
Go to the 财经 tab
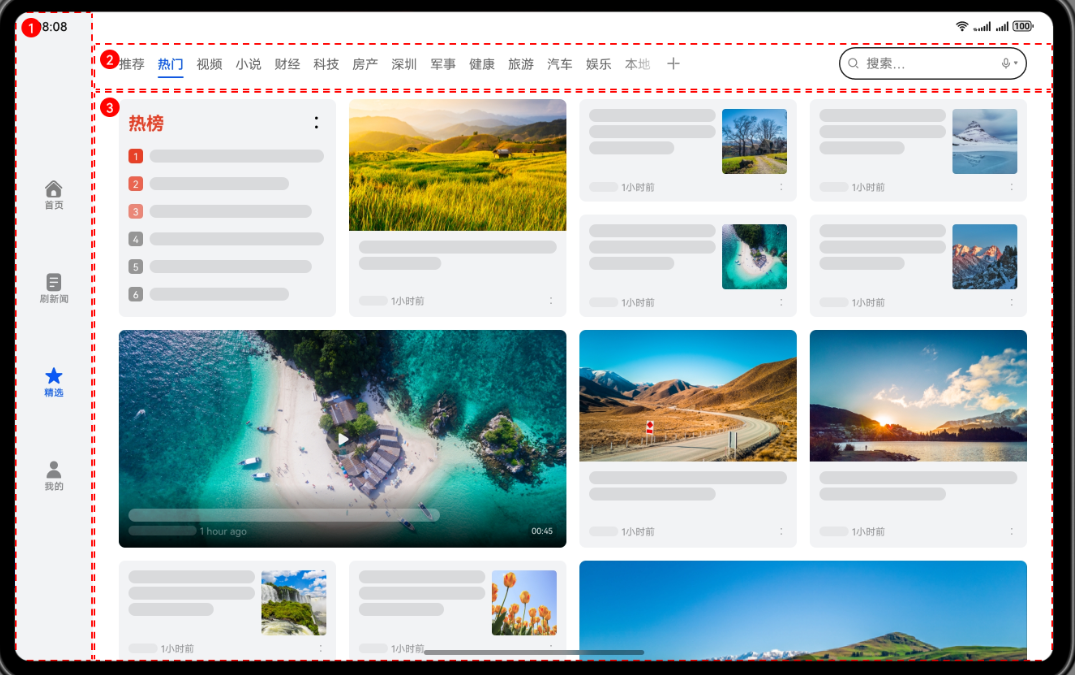pyautogui.click(x=287, y=64)
